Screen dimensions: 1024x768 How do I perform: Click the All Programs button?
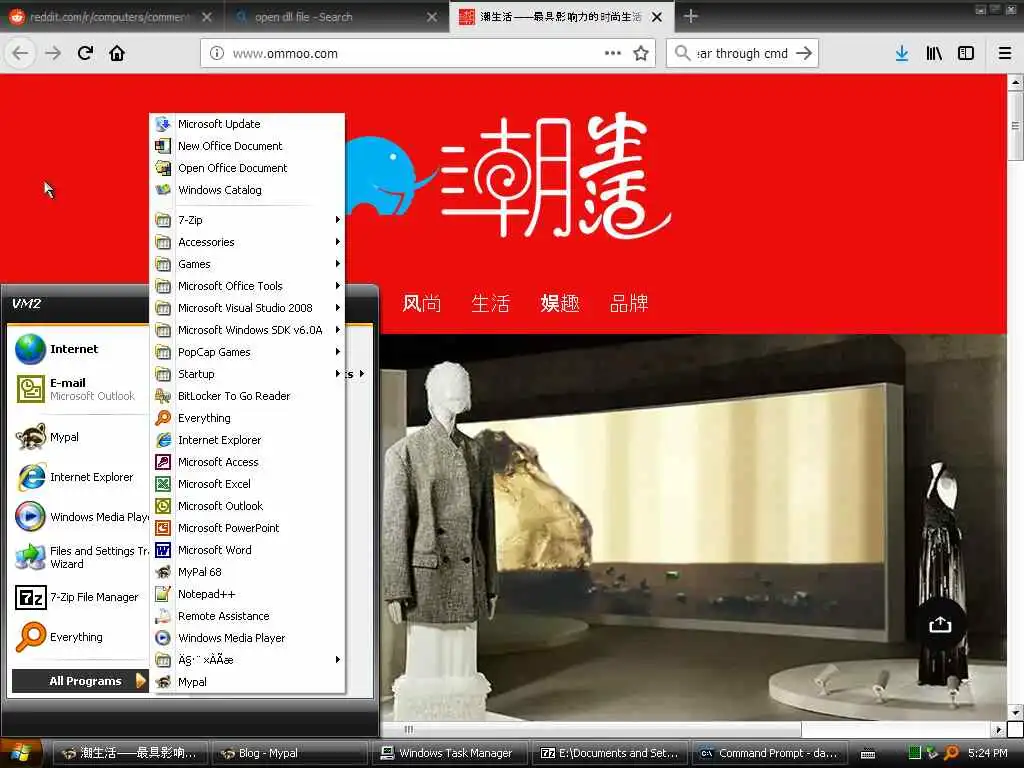80,680
